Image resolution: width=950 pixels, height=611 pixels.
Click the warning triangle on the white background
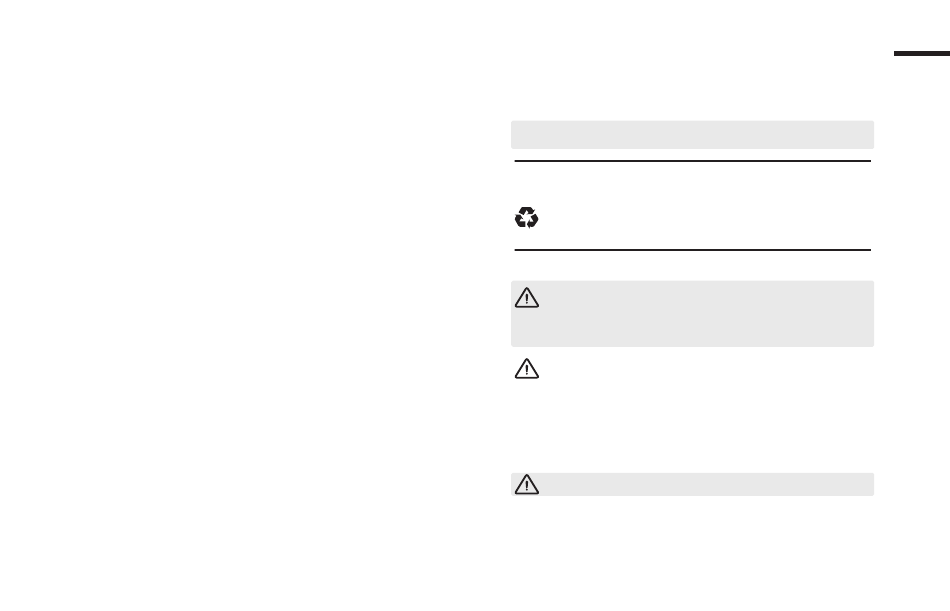(527, 369)
